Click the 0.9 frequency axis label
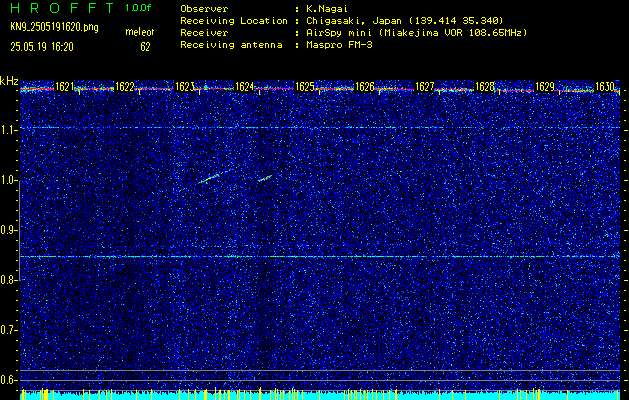This screenshot has height=400, width=629. click(x=7, y=230)
